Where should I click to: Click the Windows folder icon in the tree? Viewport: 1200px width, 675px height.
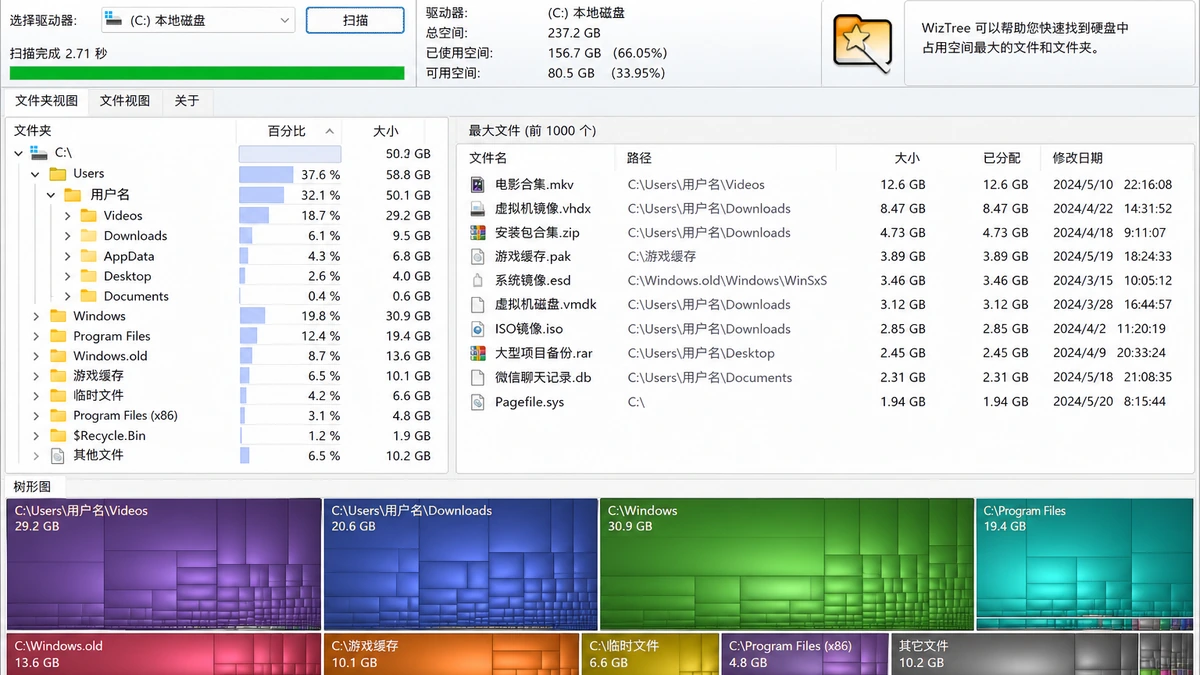pyautogui.click(x=59, y=316)
